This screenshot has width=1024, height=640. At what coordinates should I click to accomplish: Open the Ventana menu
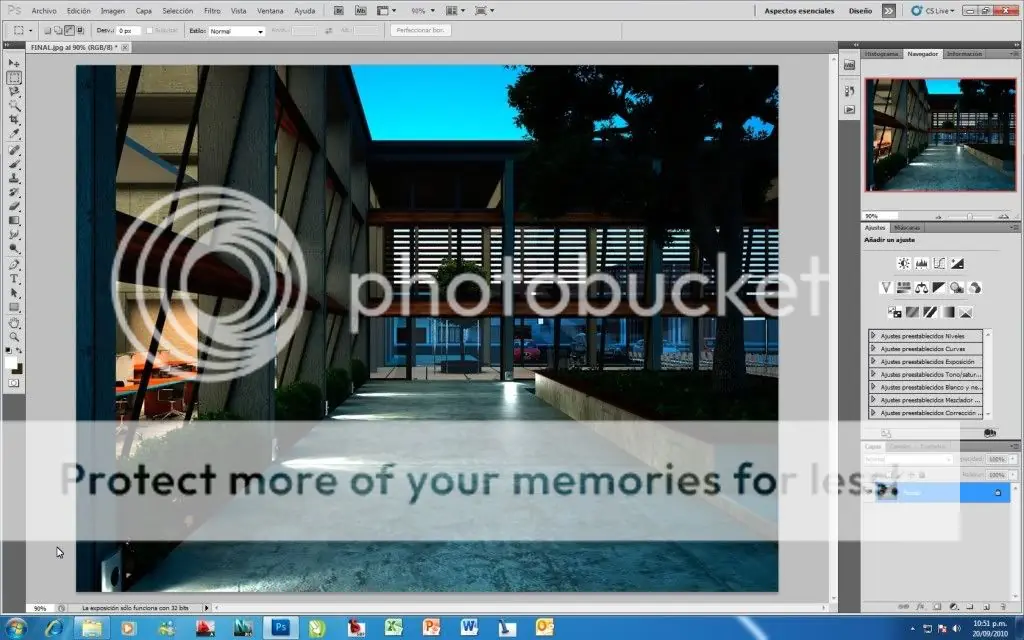point(270,10)
